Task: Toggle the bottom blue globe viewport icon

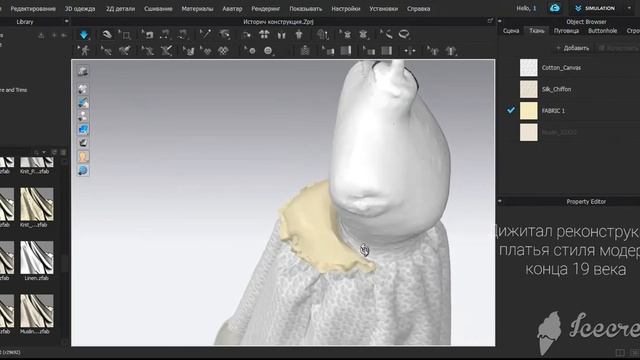Action: point(83,170)
